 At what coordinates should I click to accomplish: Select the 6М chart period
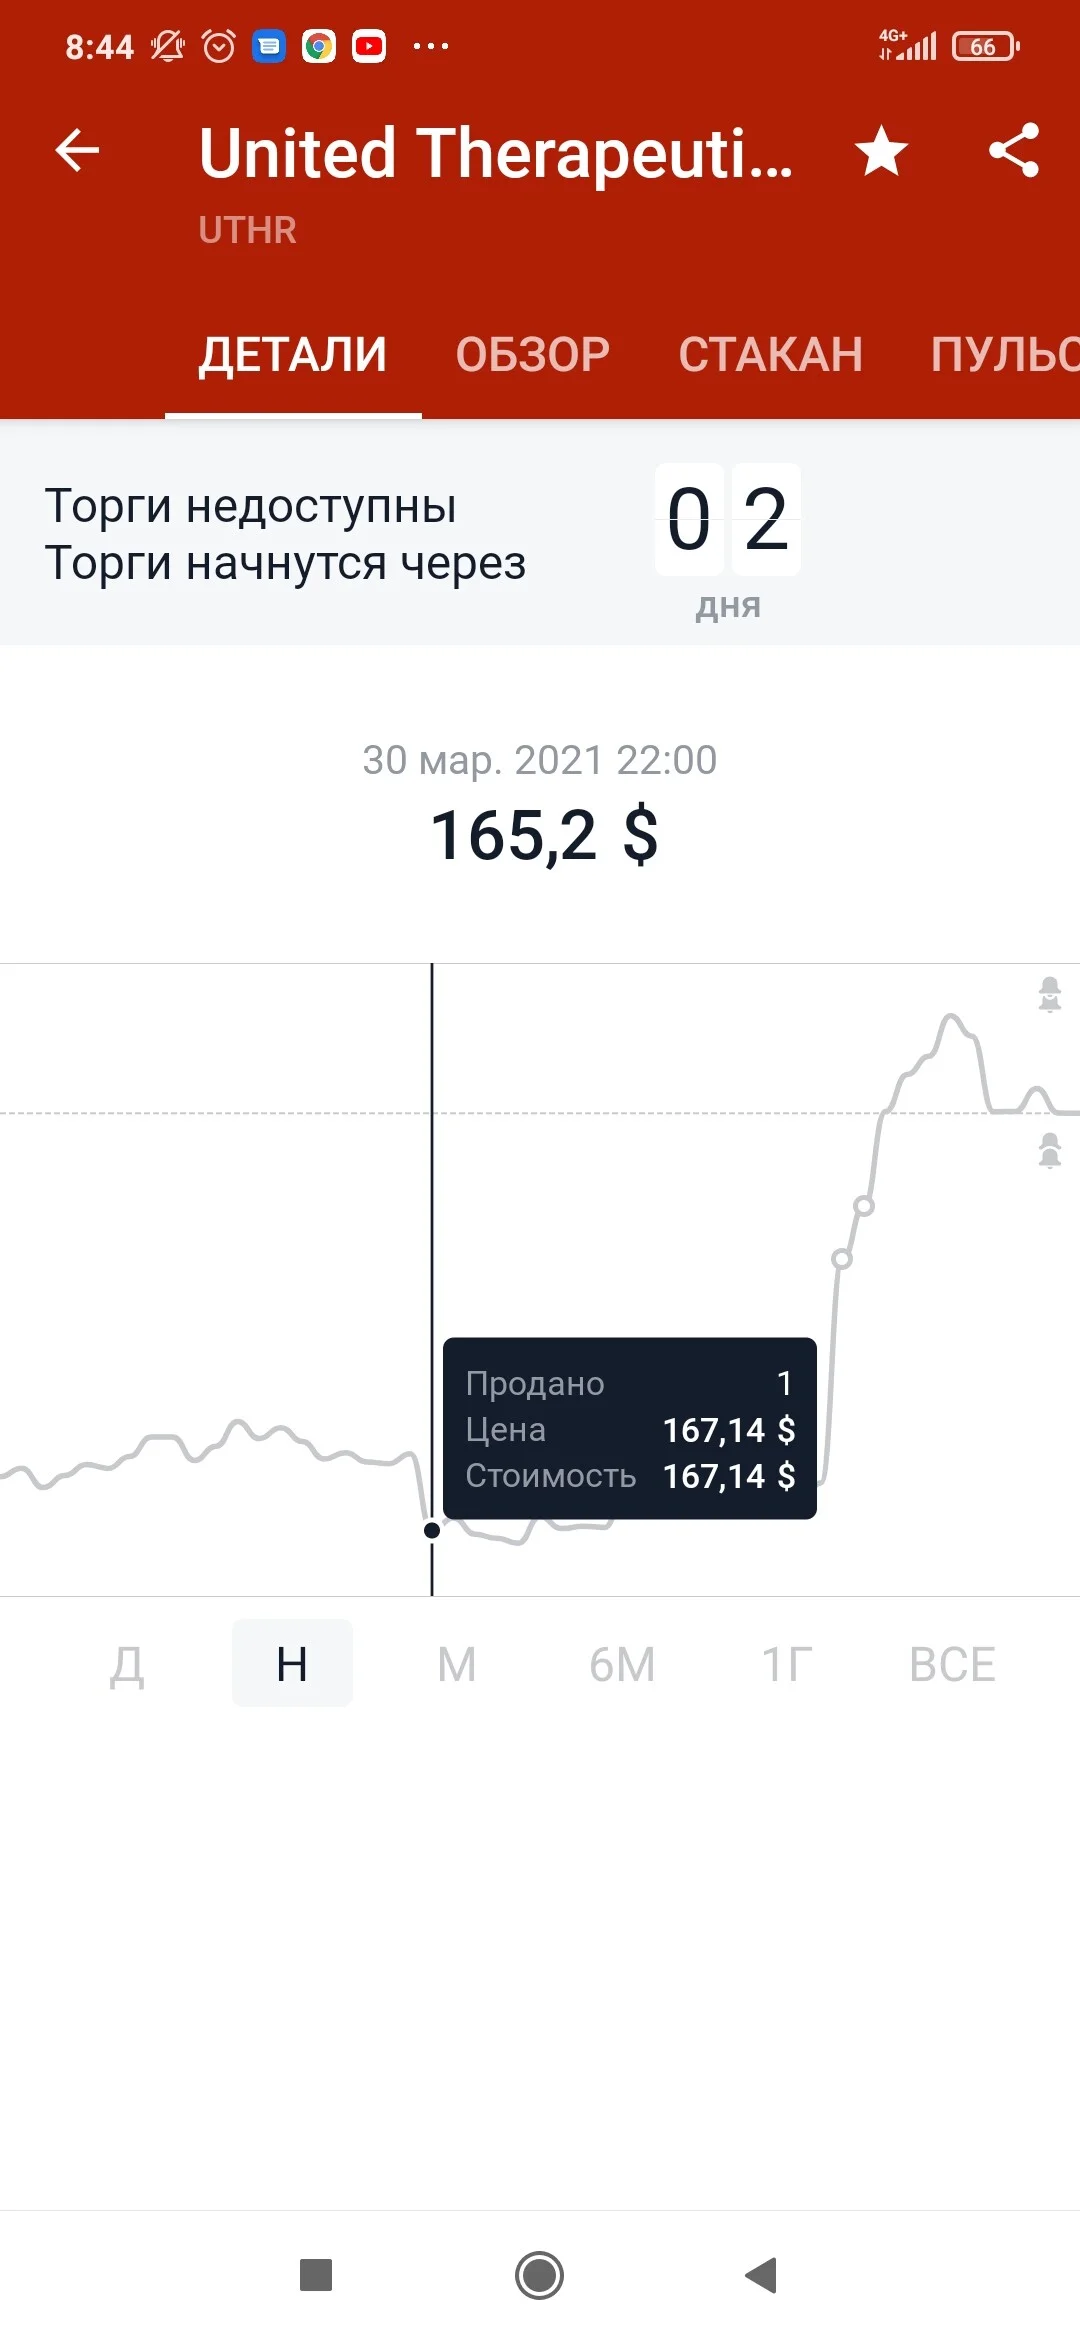pyautogui.click(x=622, y=1665)
